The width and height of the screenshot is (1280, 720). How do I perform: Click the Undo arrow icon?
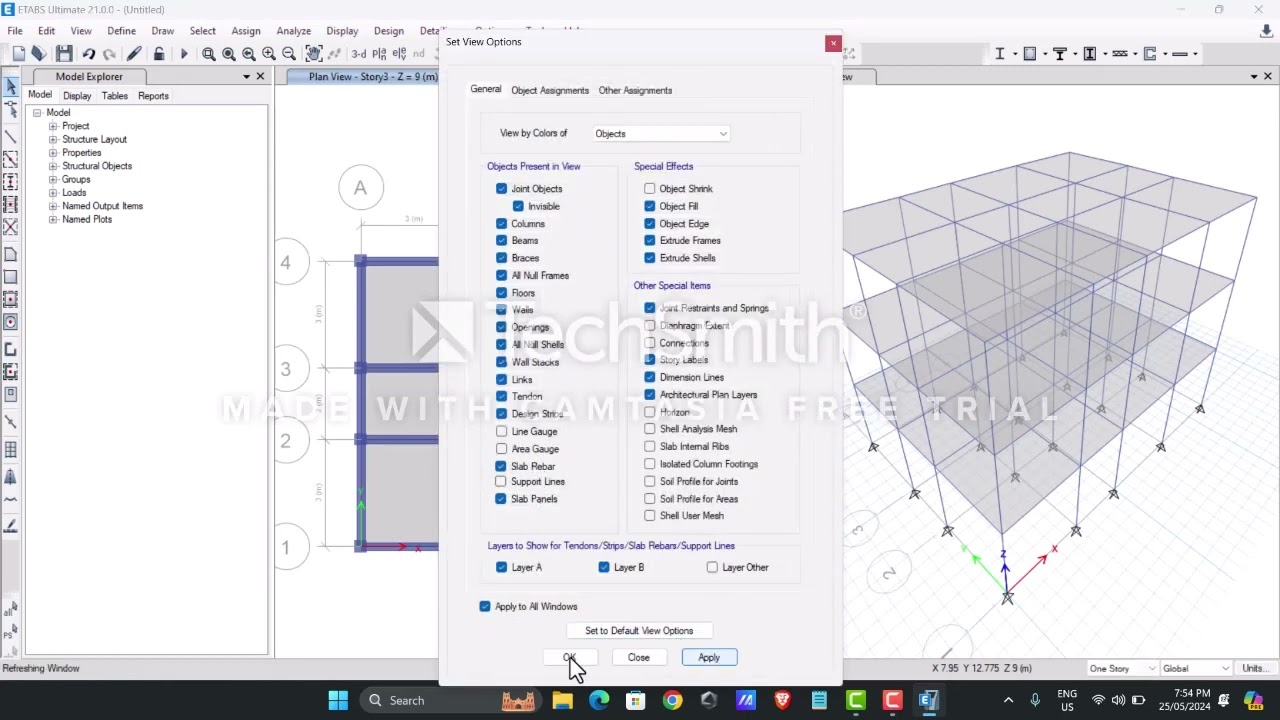89,54
